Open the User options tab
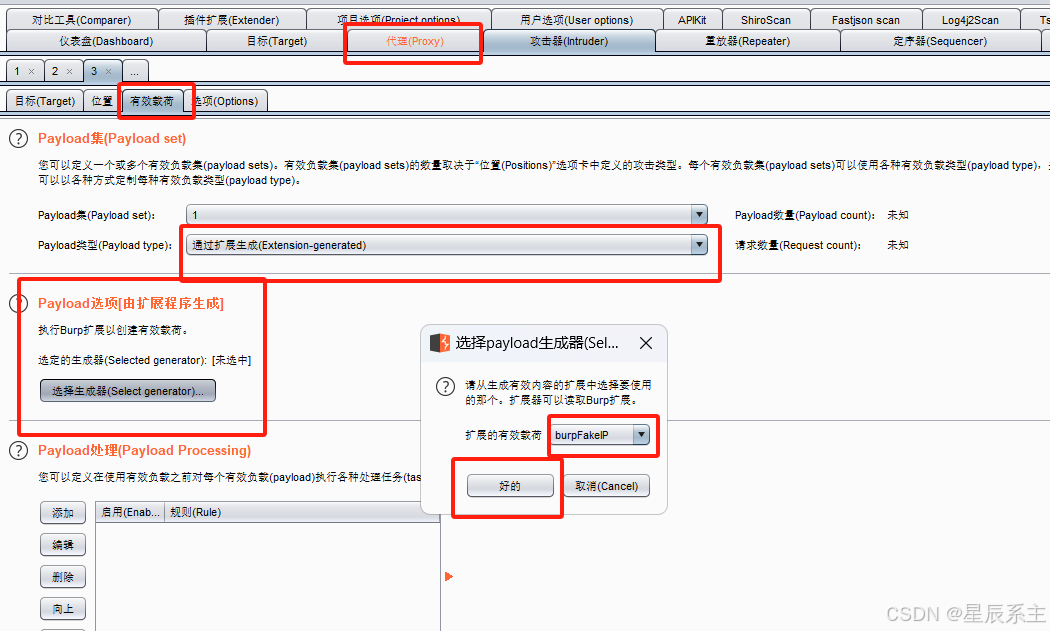The width and height of the screenshot is (1050, 631). tap(577, 20)
